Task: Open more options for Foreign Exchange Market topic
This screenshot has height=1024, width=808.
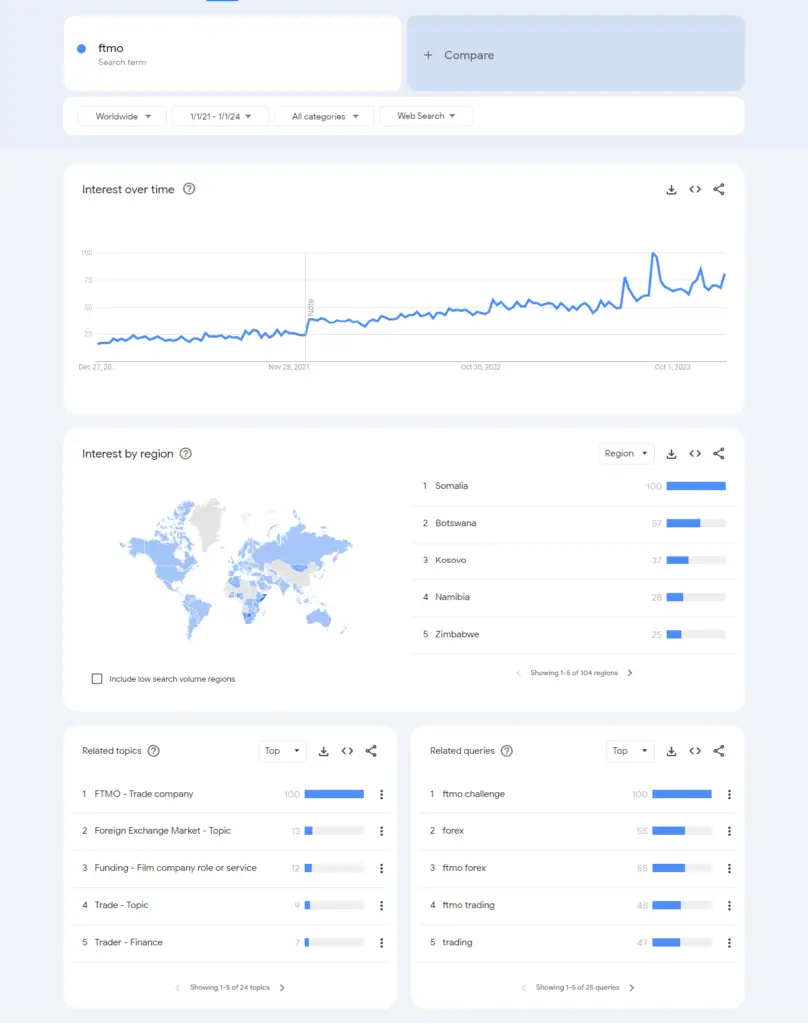Action: point(381,831)
